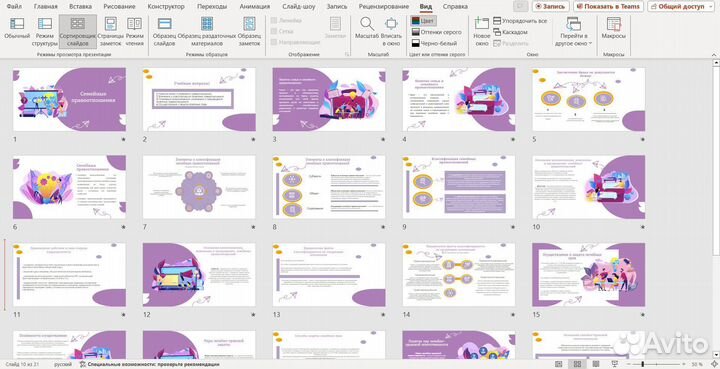Select Оттенки серого grayscale mode
This screenshot has width=720, height=369.
tap(436, 32)
